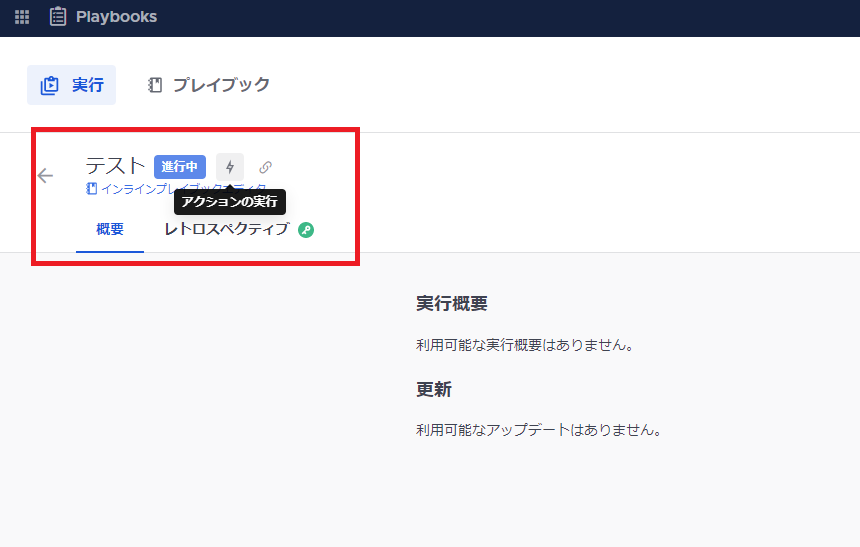Open the プレイブック tab
The height and width of the screenshot is (547, 860).
coord(208,85)
